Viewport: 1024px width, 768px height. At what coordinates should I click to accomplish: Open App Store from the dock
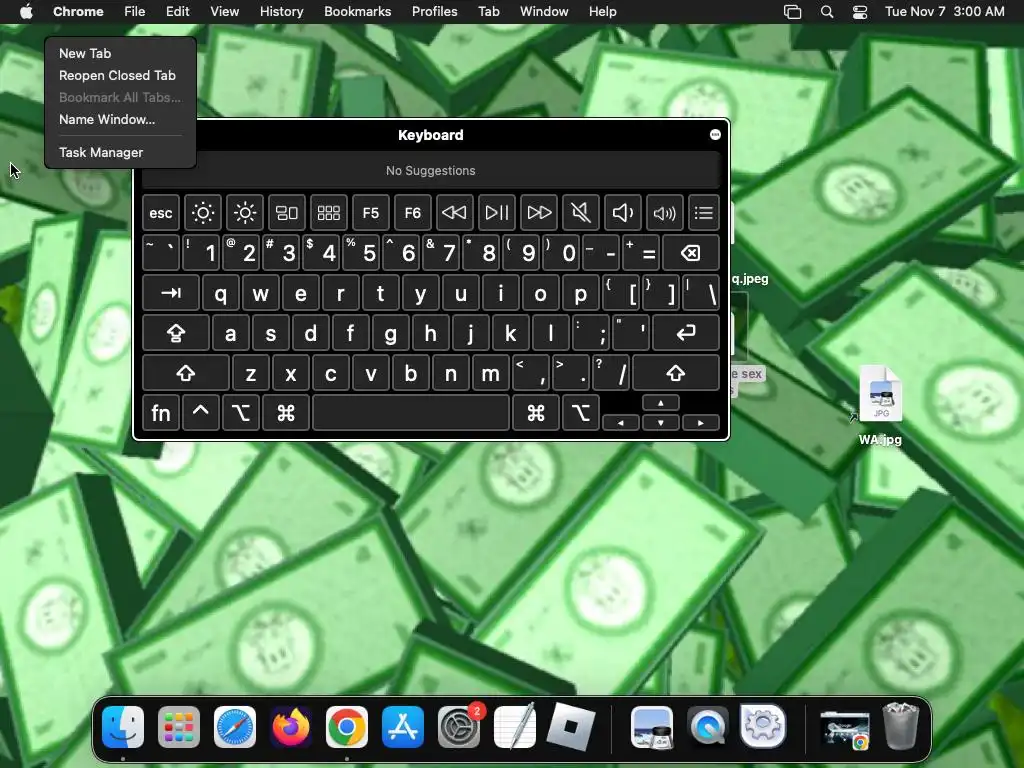[x=403, y=727]
